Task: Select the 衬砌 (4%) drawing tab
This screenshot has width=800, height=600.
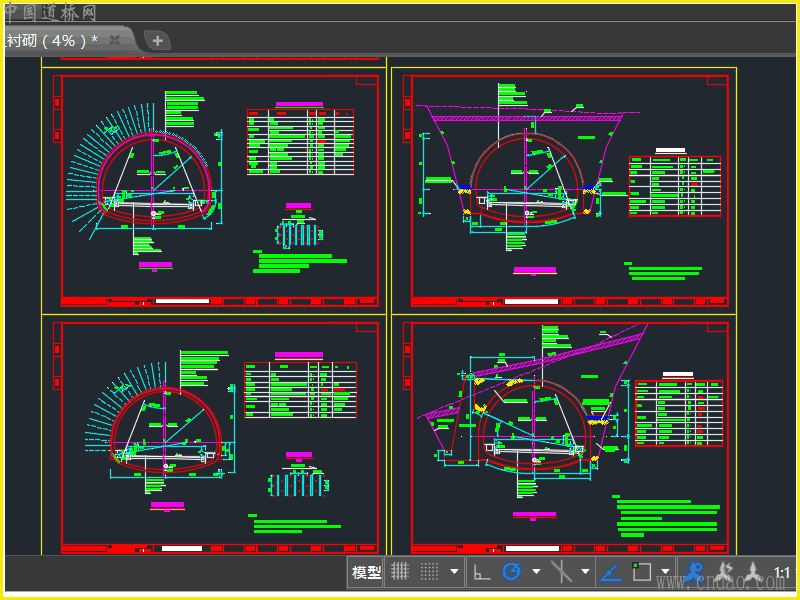Action: tap(51, 40)
